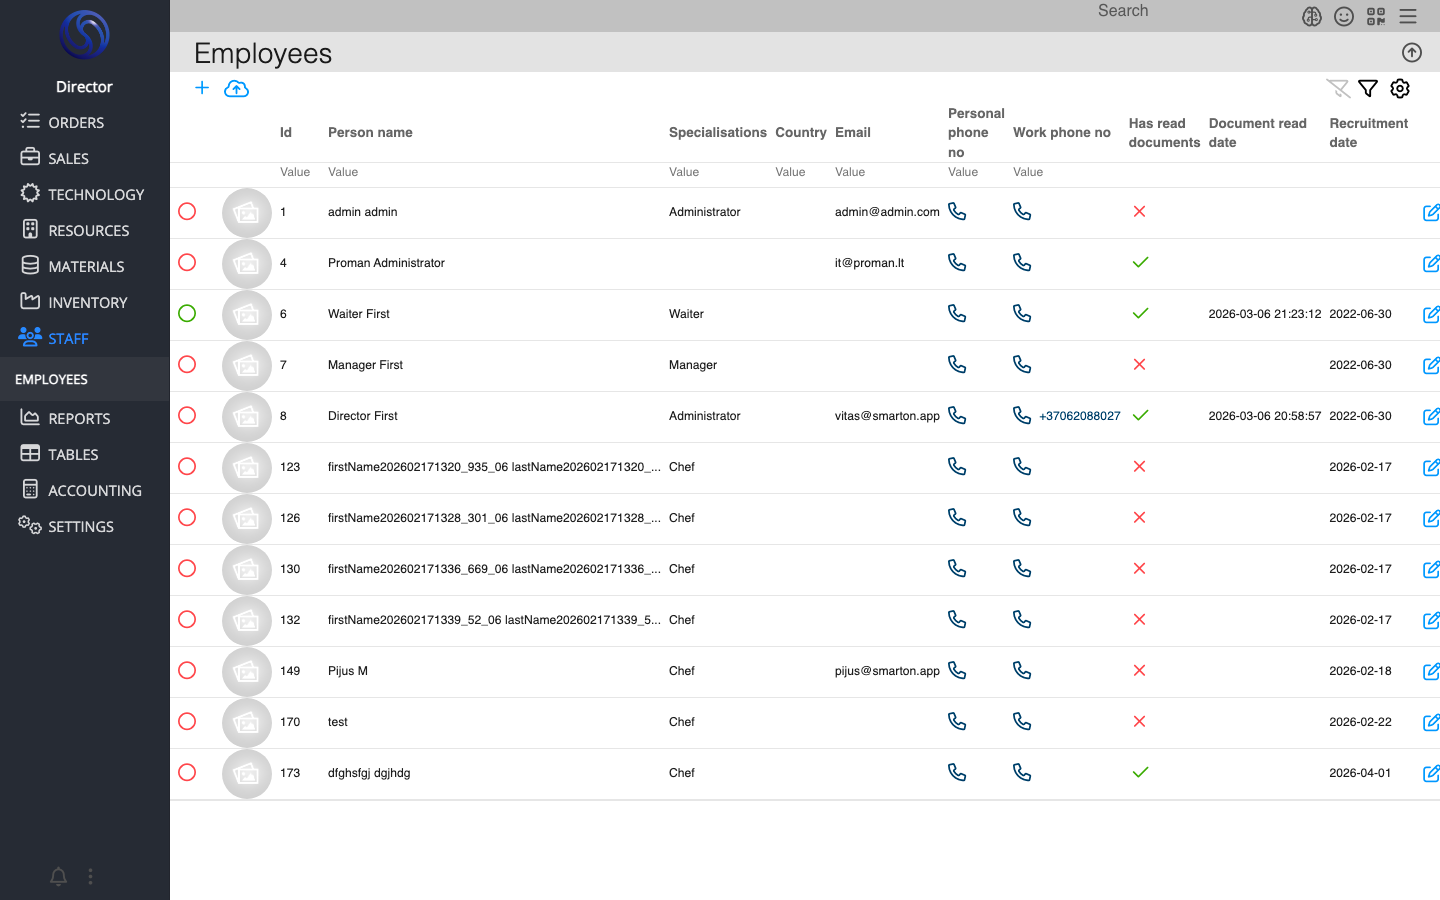
Task: Click the edit icon for Pijus M
Action: coord(1430,671)
